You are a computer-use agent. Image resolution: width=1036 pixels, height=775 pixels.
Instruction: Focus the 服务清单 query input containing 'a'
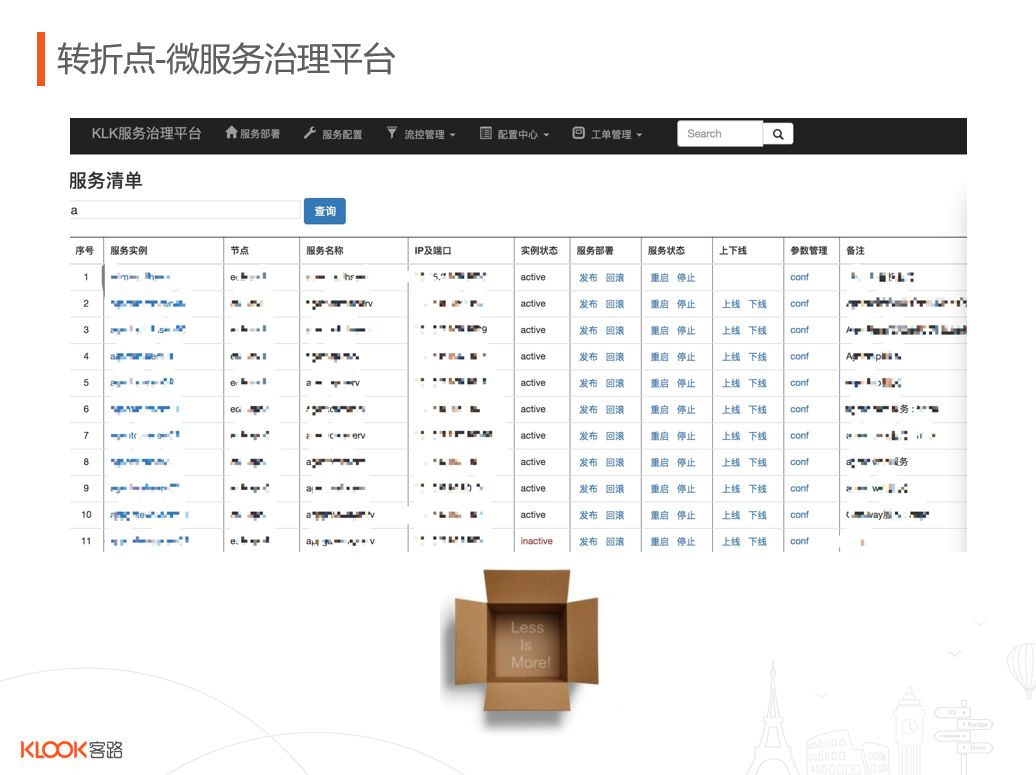click(184, 210)
